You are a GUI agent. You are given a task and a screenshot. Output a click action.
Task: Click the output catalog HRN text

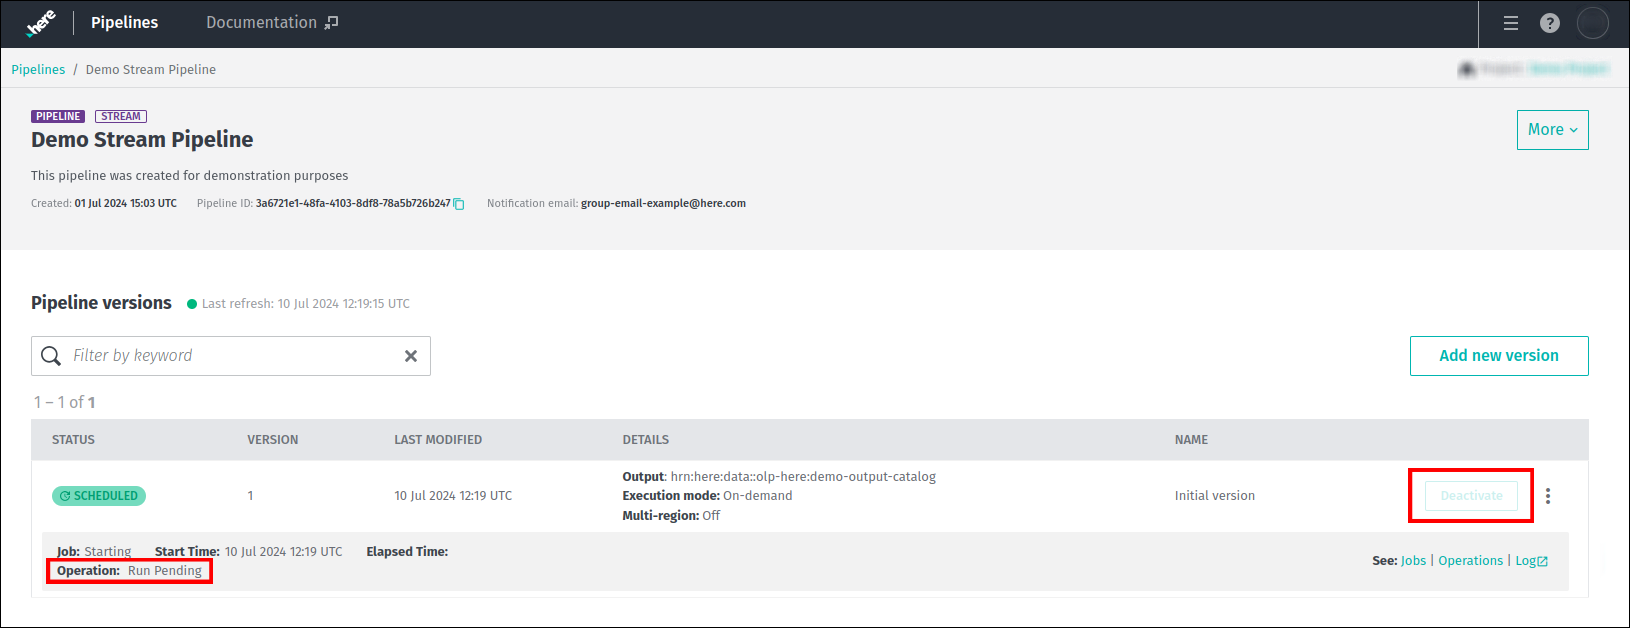coord(803,477)
